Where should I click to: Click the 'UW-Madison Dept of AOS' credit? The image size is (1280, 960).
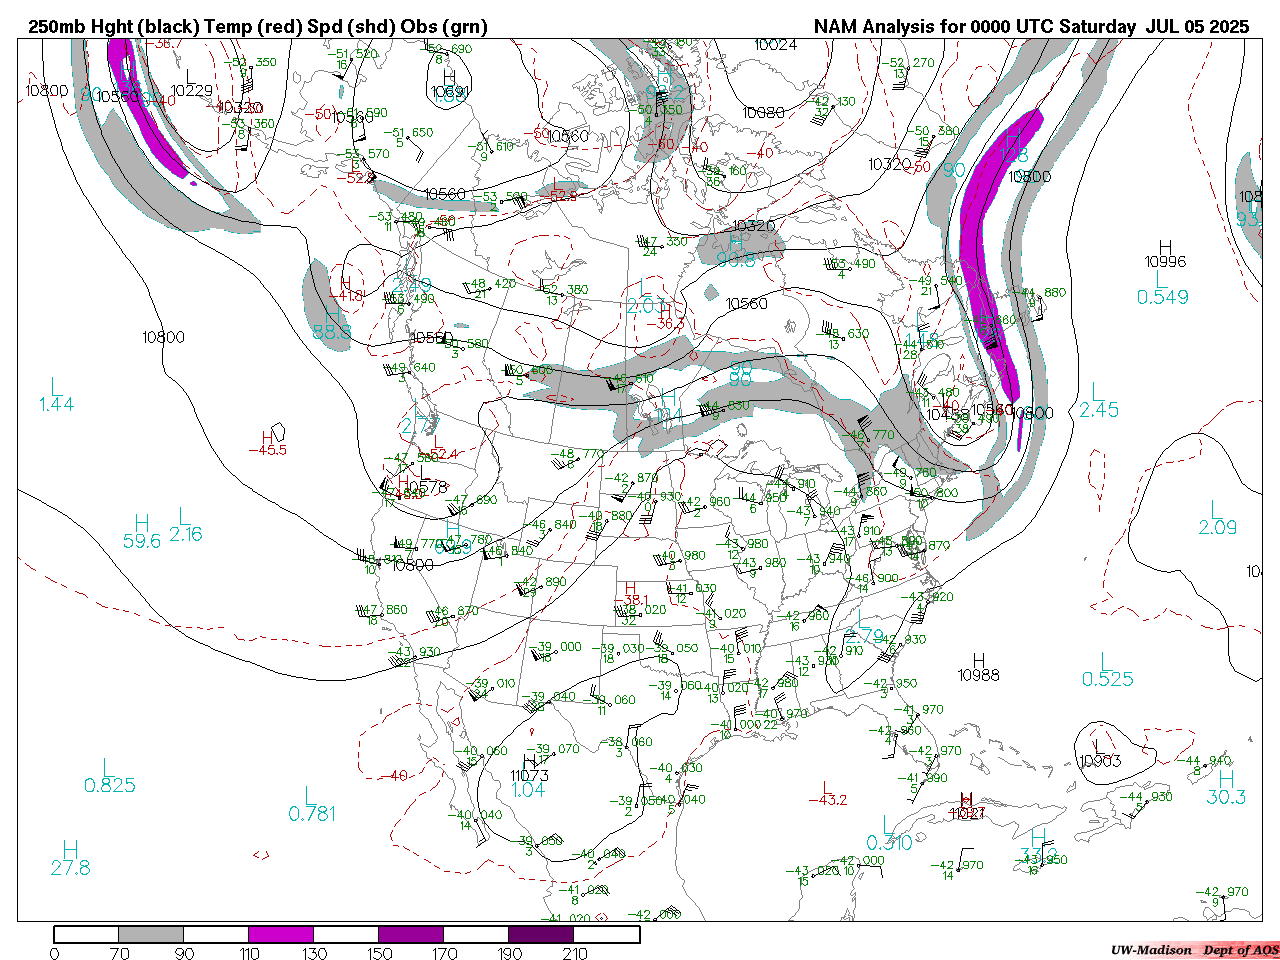pos(1194,950)
